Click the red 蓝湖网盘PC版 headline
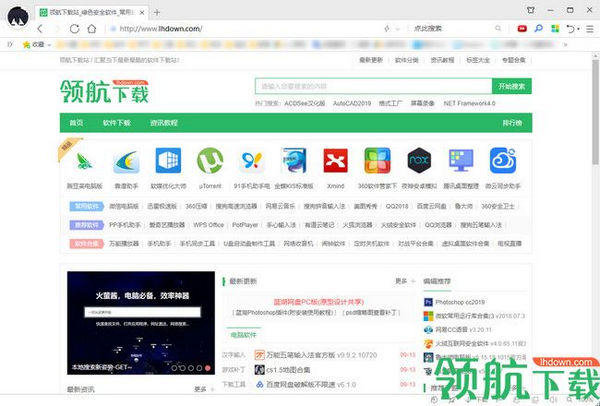 click(x=319, y=302)
